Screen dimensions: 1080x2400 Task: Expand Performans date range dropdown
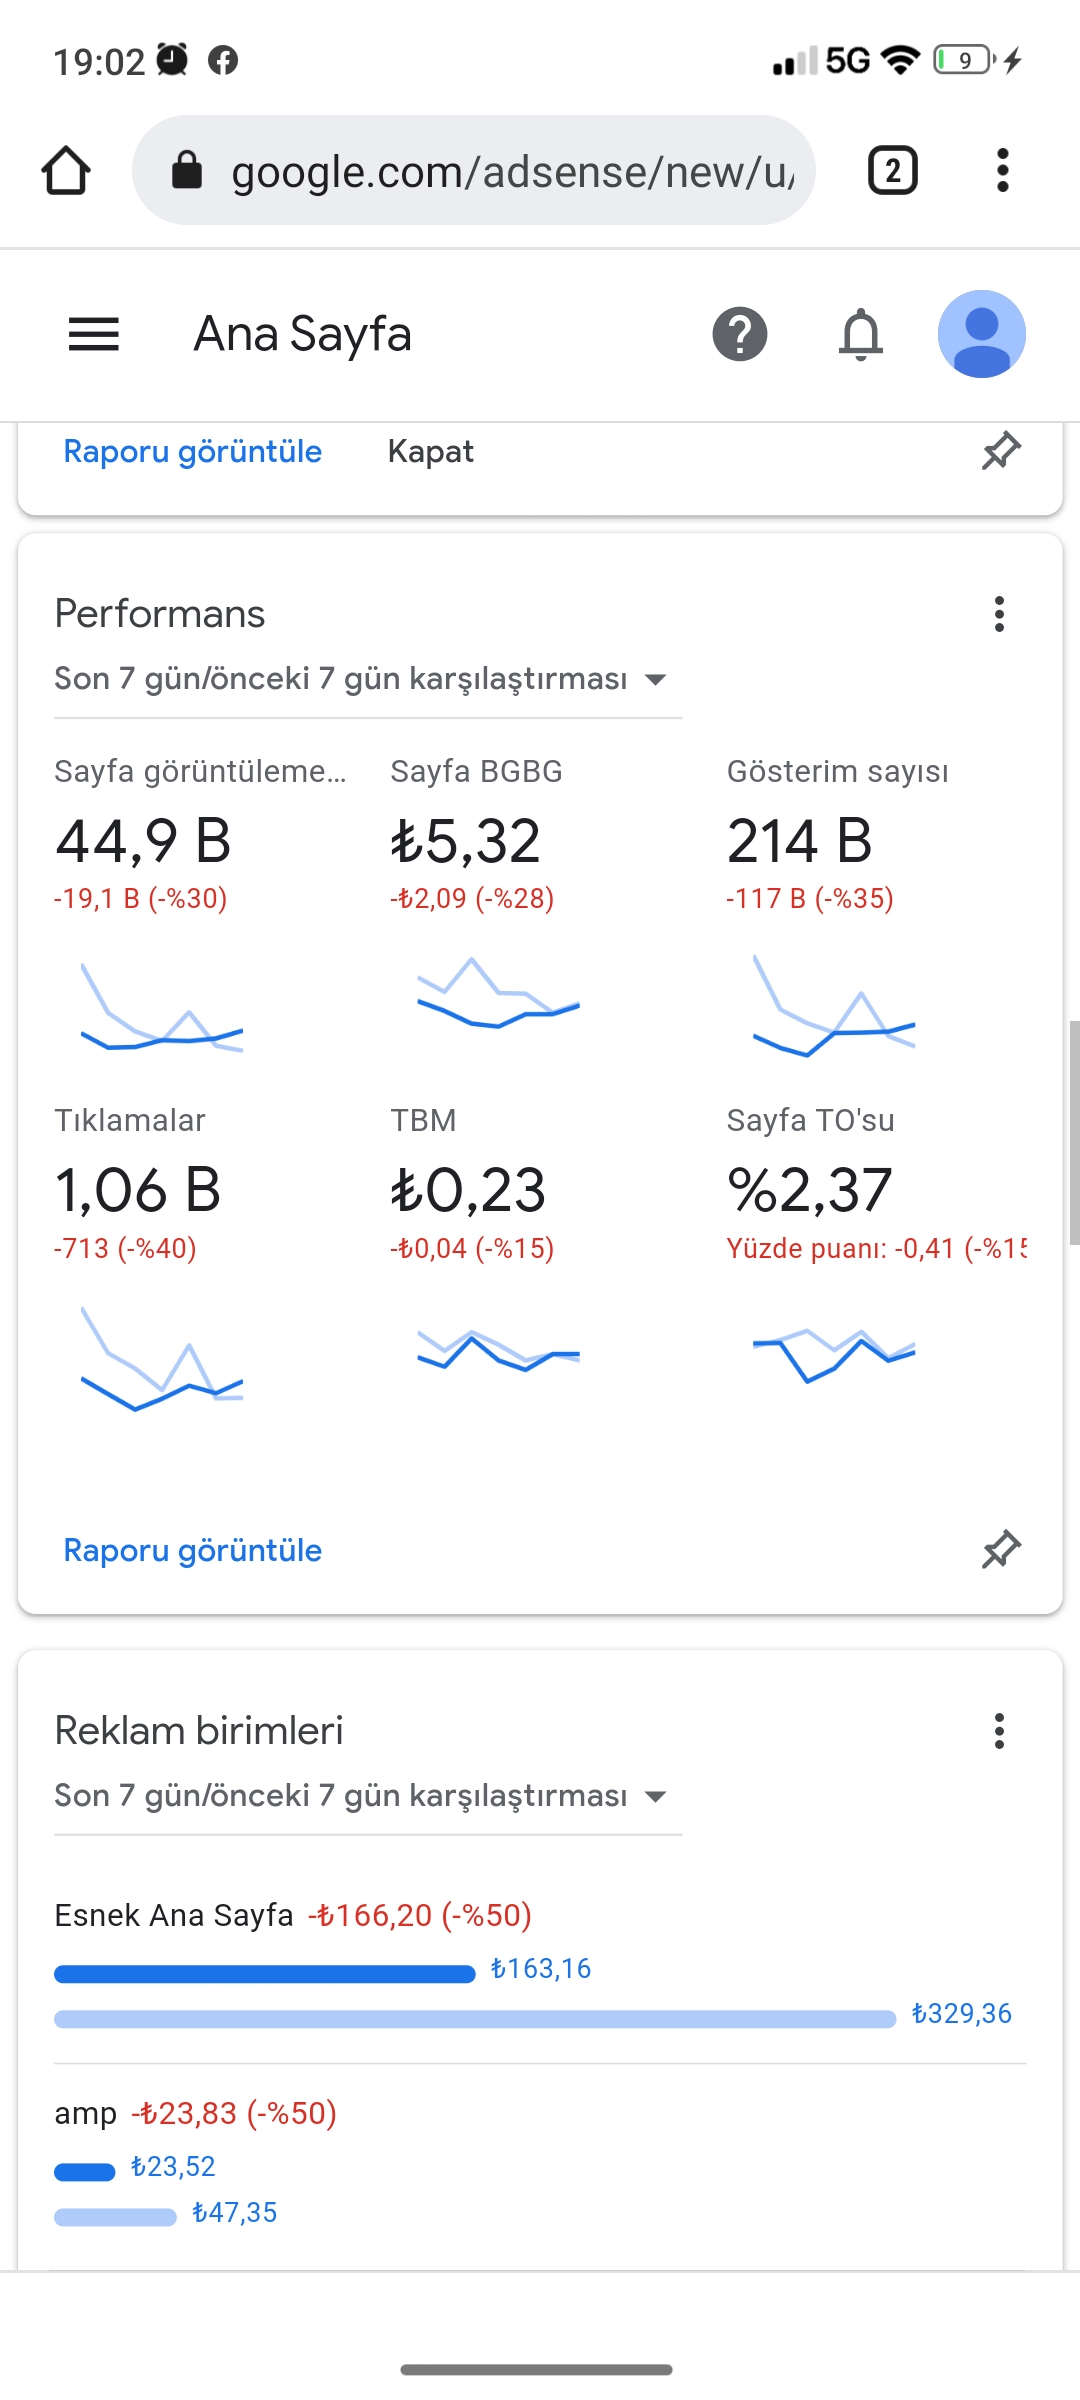[x=368, y=679]
